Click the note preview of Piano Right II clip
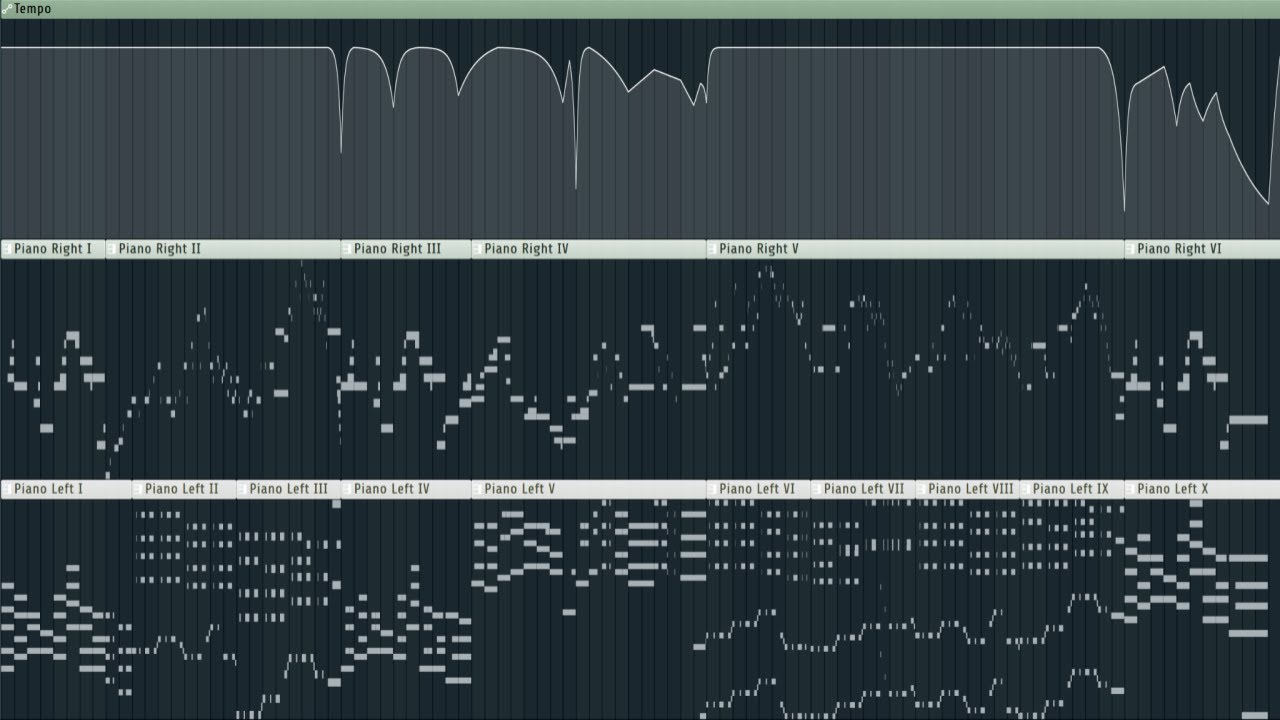The image size is (1280, 720). click(x=223, y=368)
